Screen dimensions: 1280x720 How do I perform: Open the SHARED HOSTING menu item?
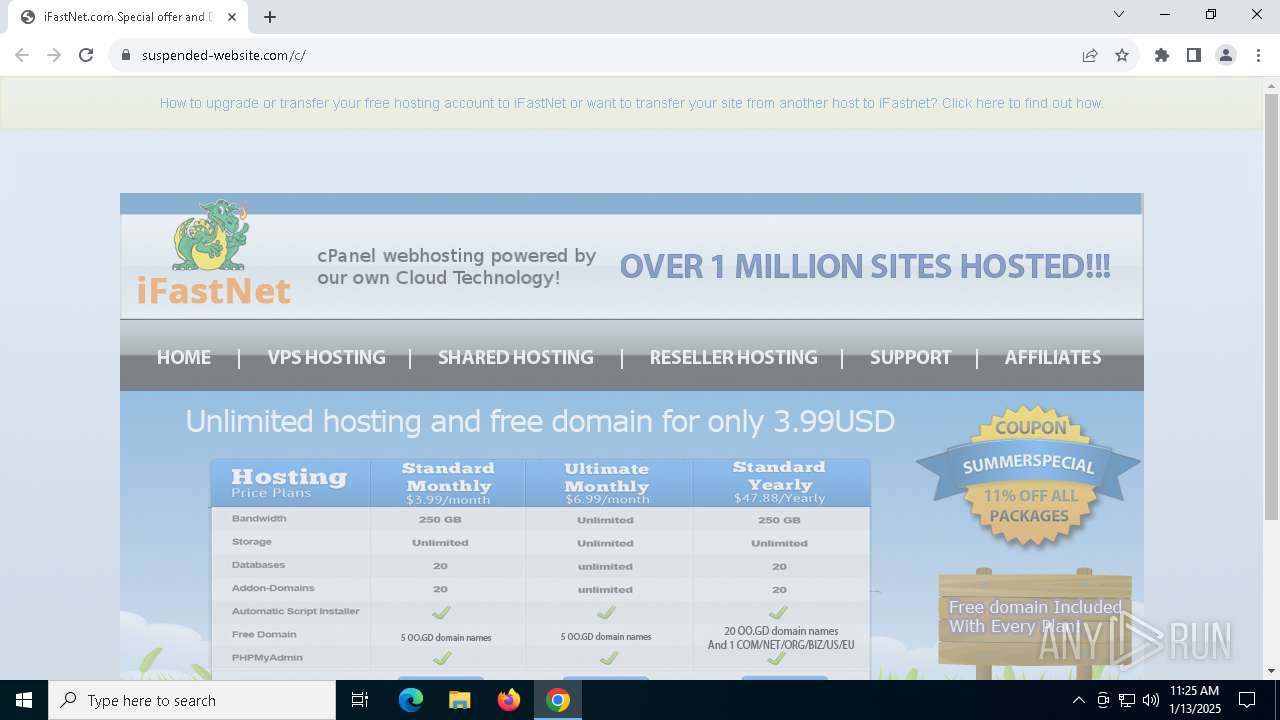coord(515,357)
